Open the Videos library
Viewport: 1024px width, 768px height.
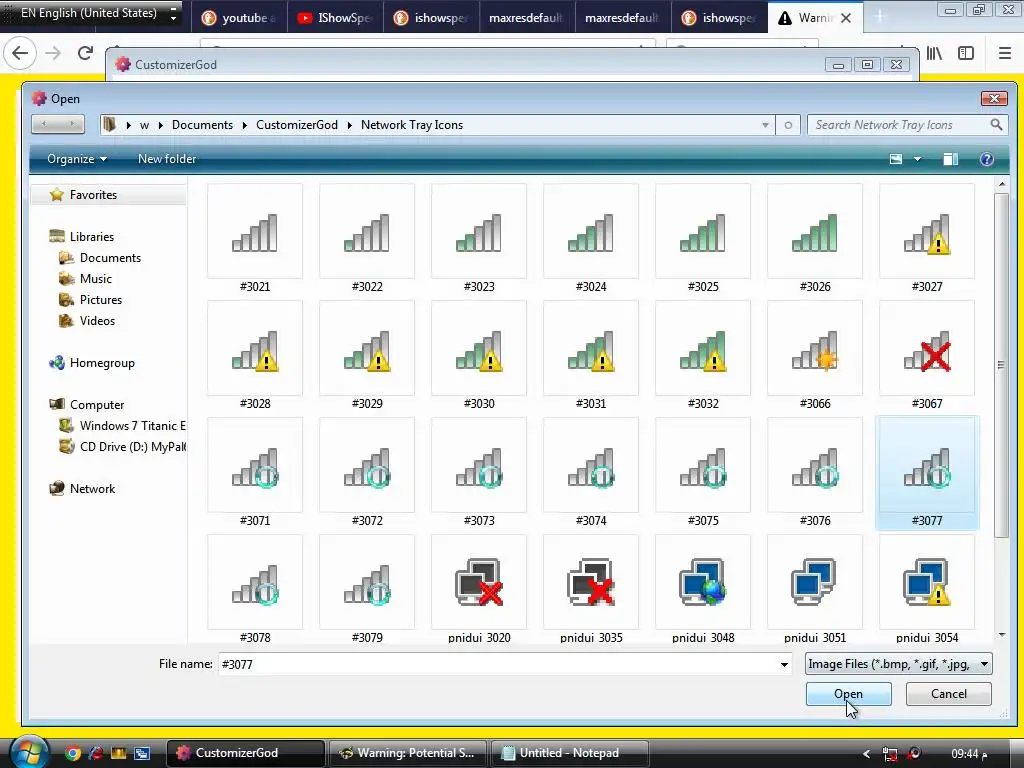[97, 320]
